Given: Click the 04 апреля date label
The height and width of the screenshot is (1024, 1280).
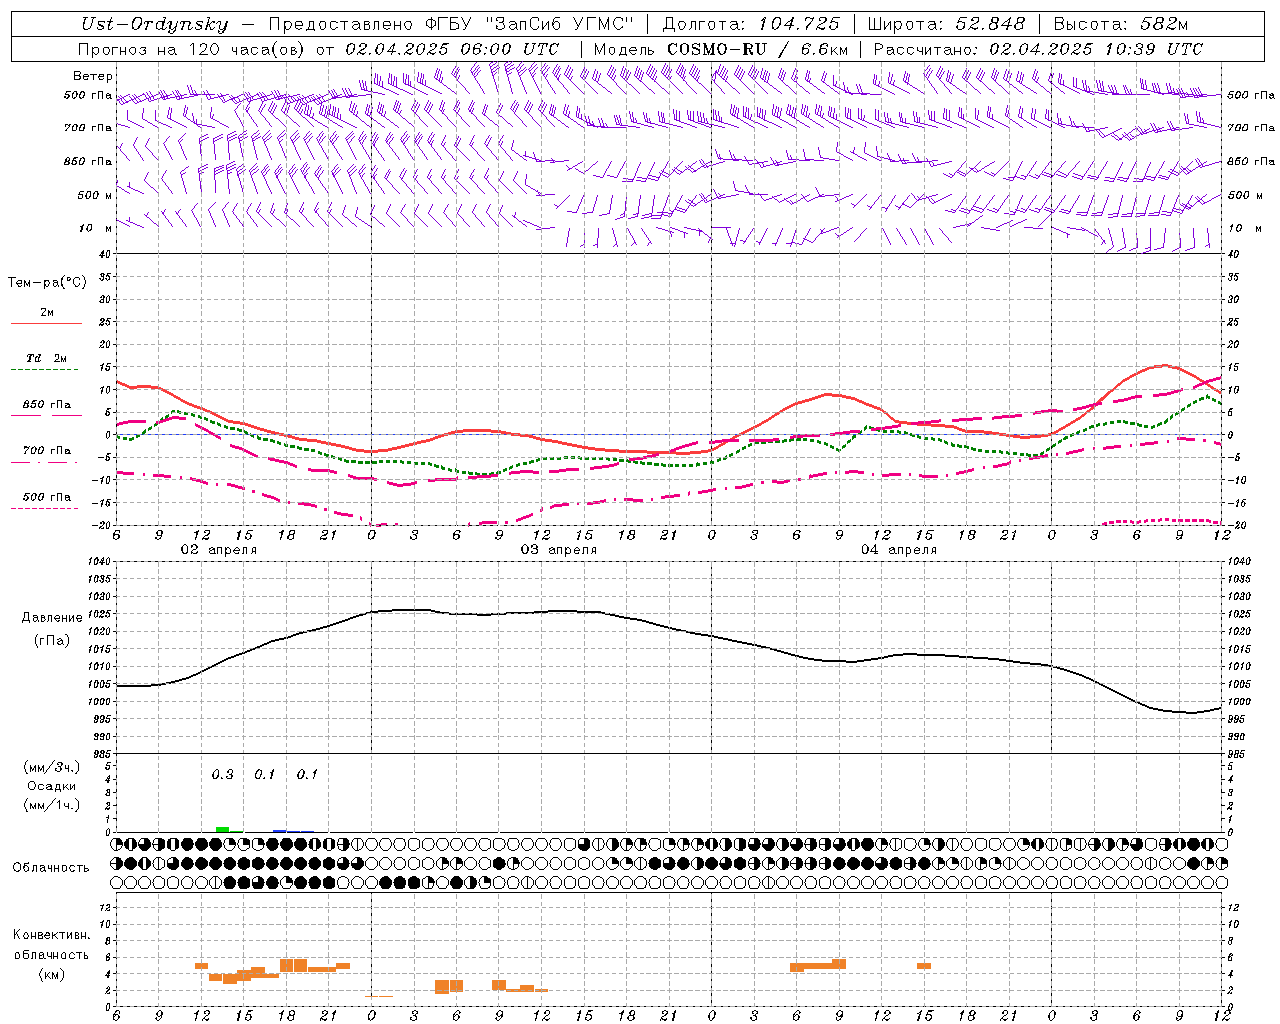Looking at the screenshot, I should point(898,549).
